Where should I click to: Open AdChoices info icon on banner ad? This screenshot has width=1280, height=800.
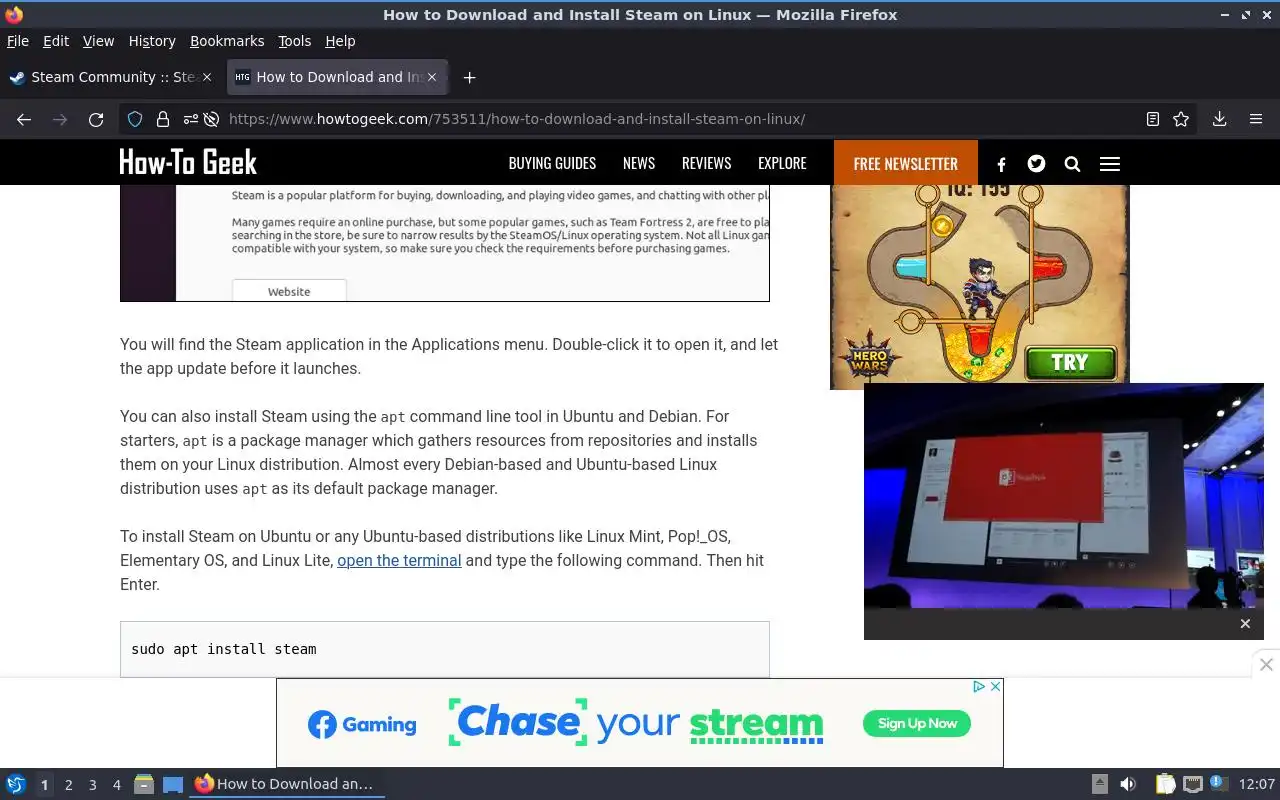click(980, 686)
